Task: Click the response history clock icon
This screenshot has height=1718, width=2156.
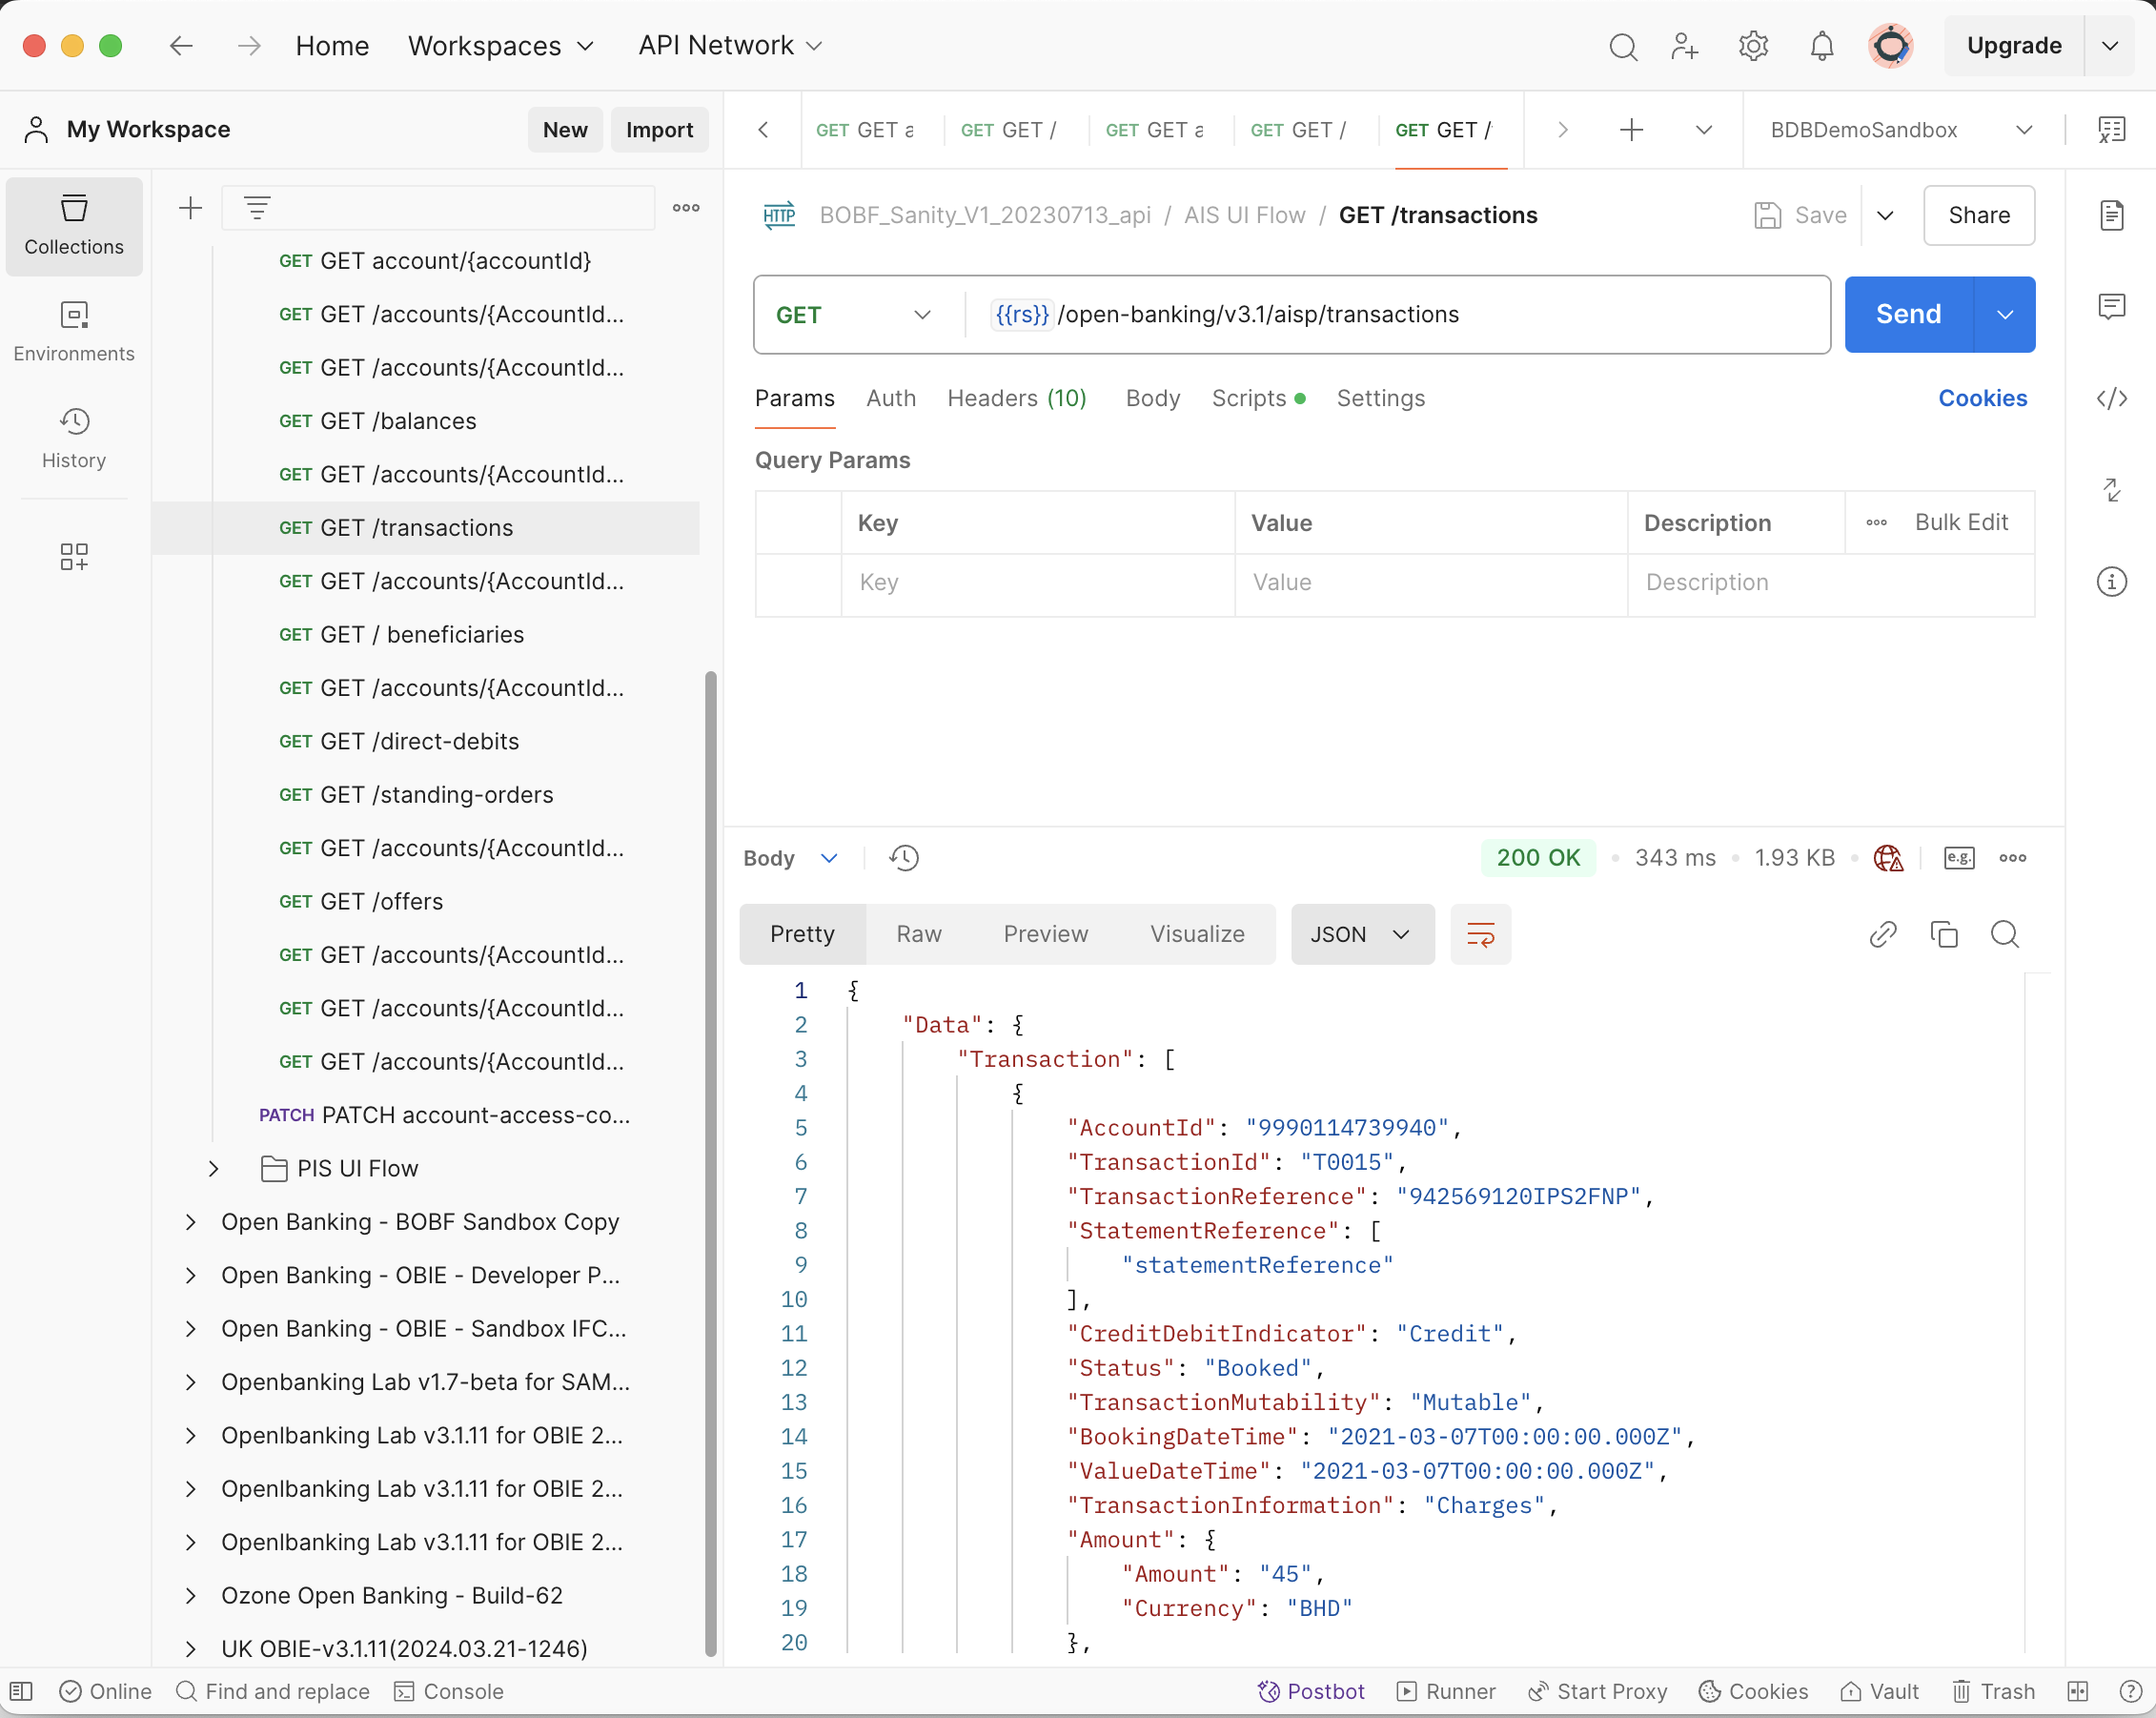Action: pyautogui.click(x=904, y=858)
